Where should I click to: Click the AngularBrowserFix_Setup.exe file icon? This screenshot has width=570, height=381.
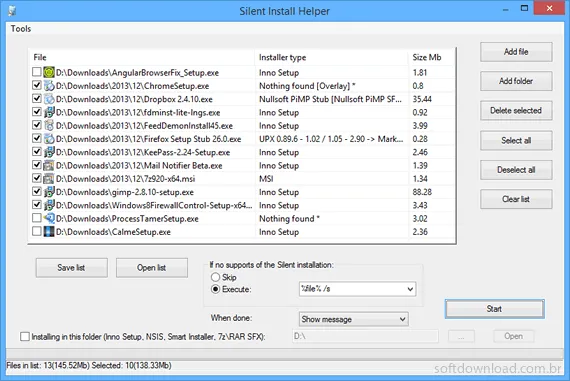click(49, 72)
